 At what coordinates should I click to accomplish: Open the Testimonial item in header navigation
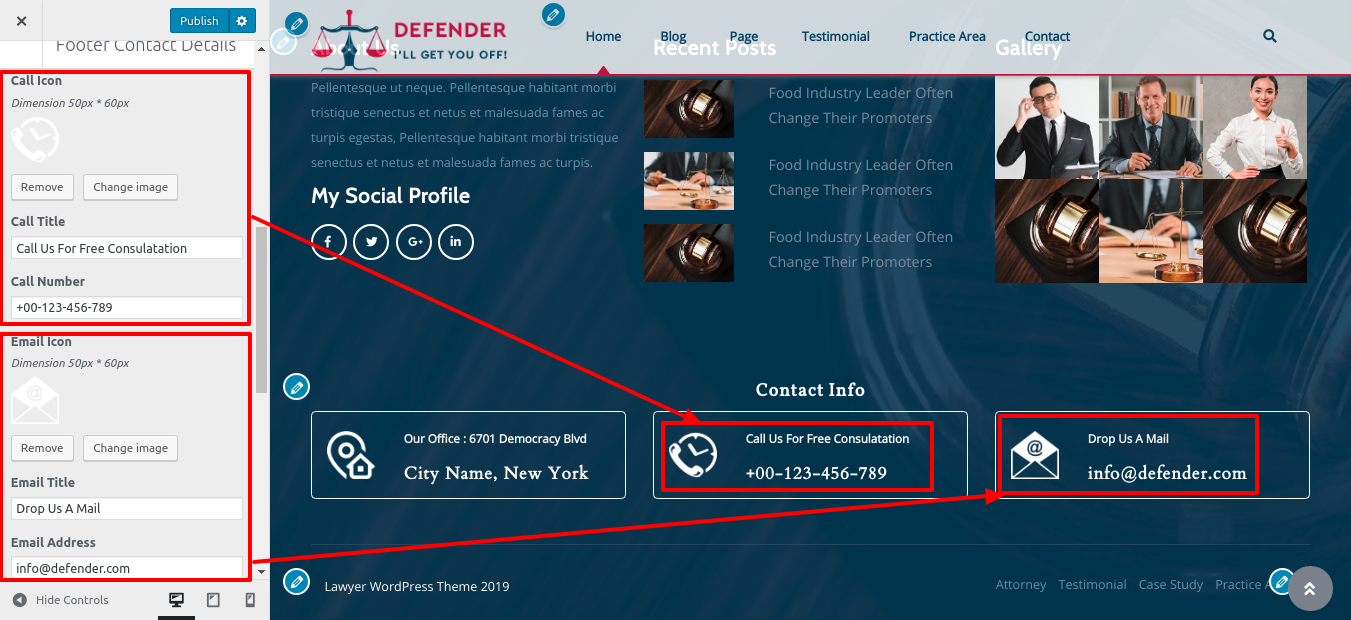[x=836, y=36]
